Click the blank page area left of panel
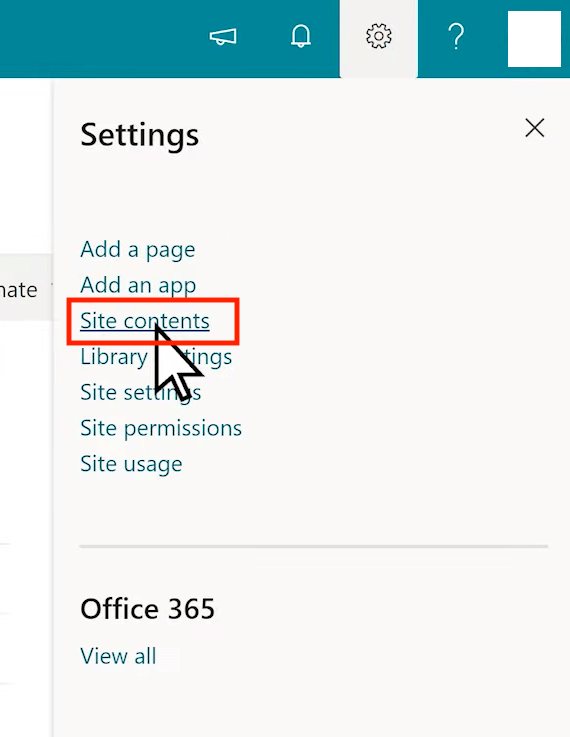This screenshot has height=737, width=570. [x=26, y=470]
